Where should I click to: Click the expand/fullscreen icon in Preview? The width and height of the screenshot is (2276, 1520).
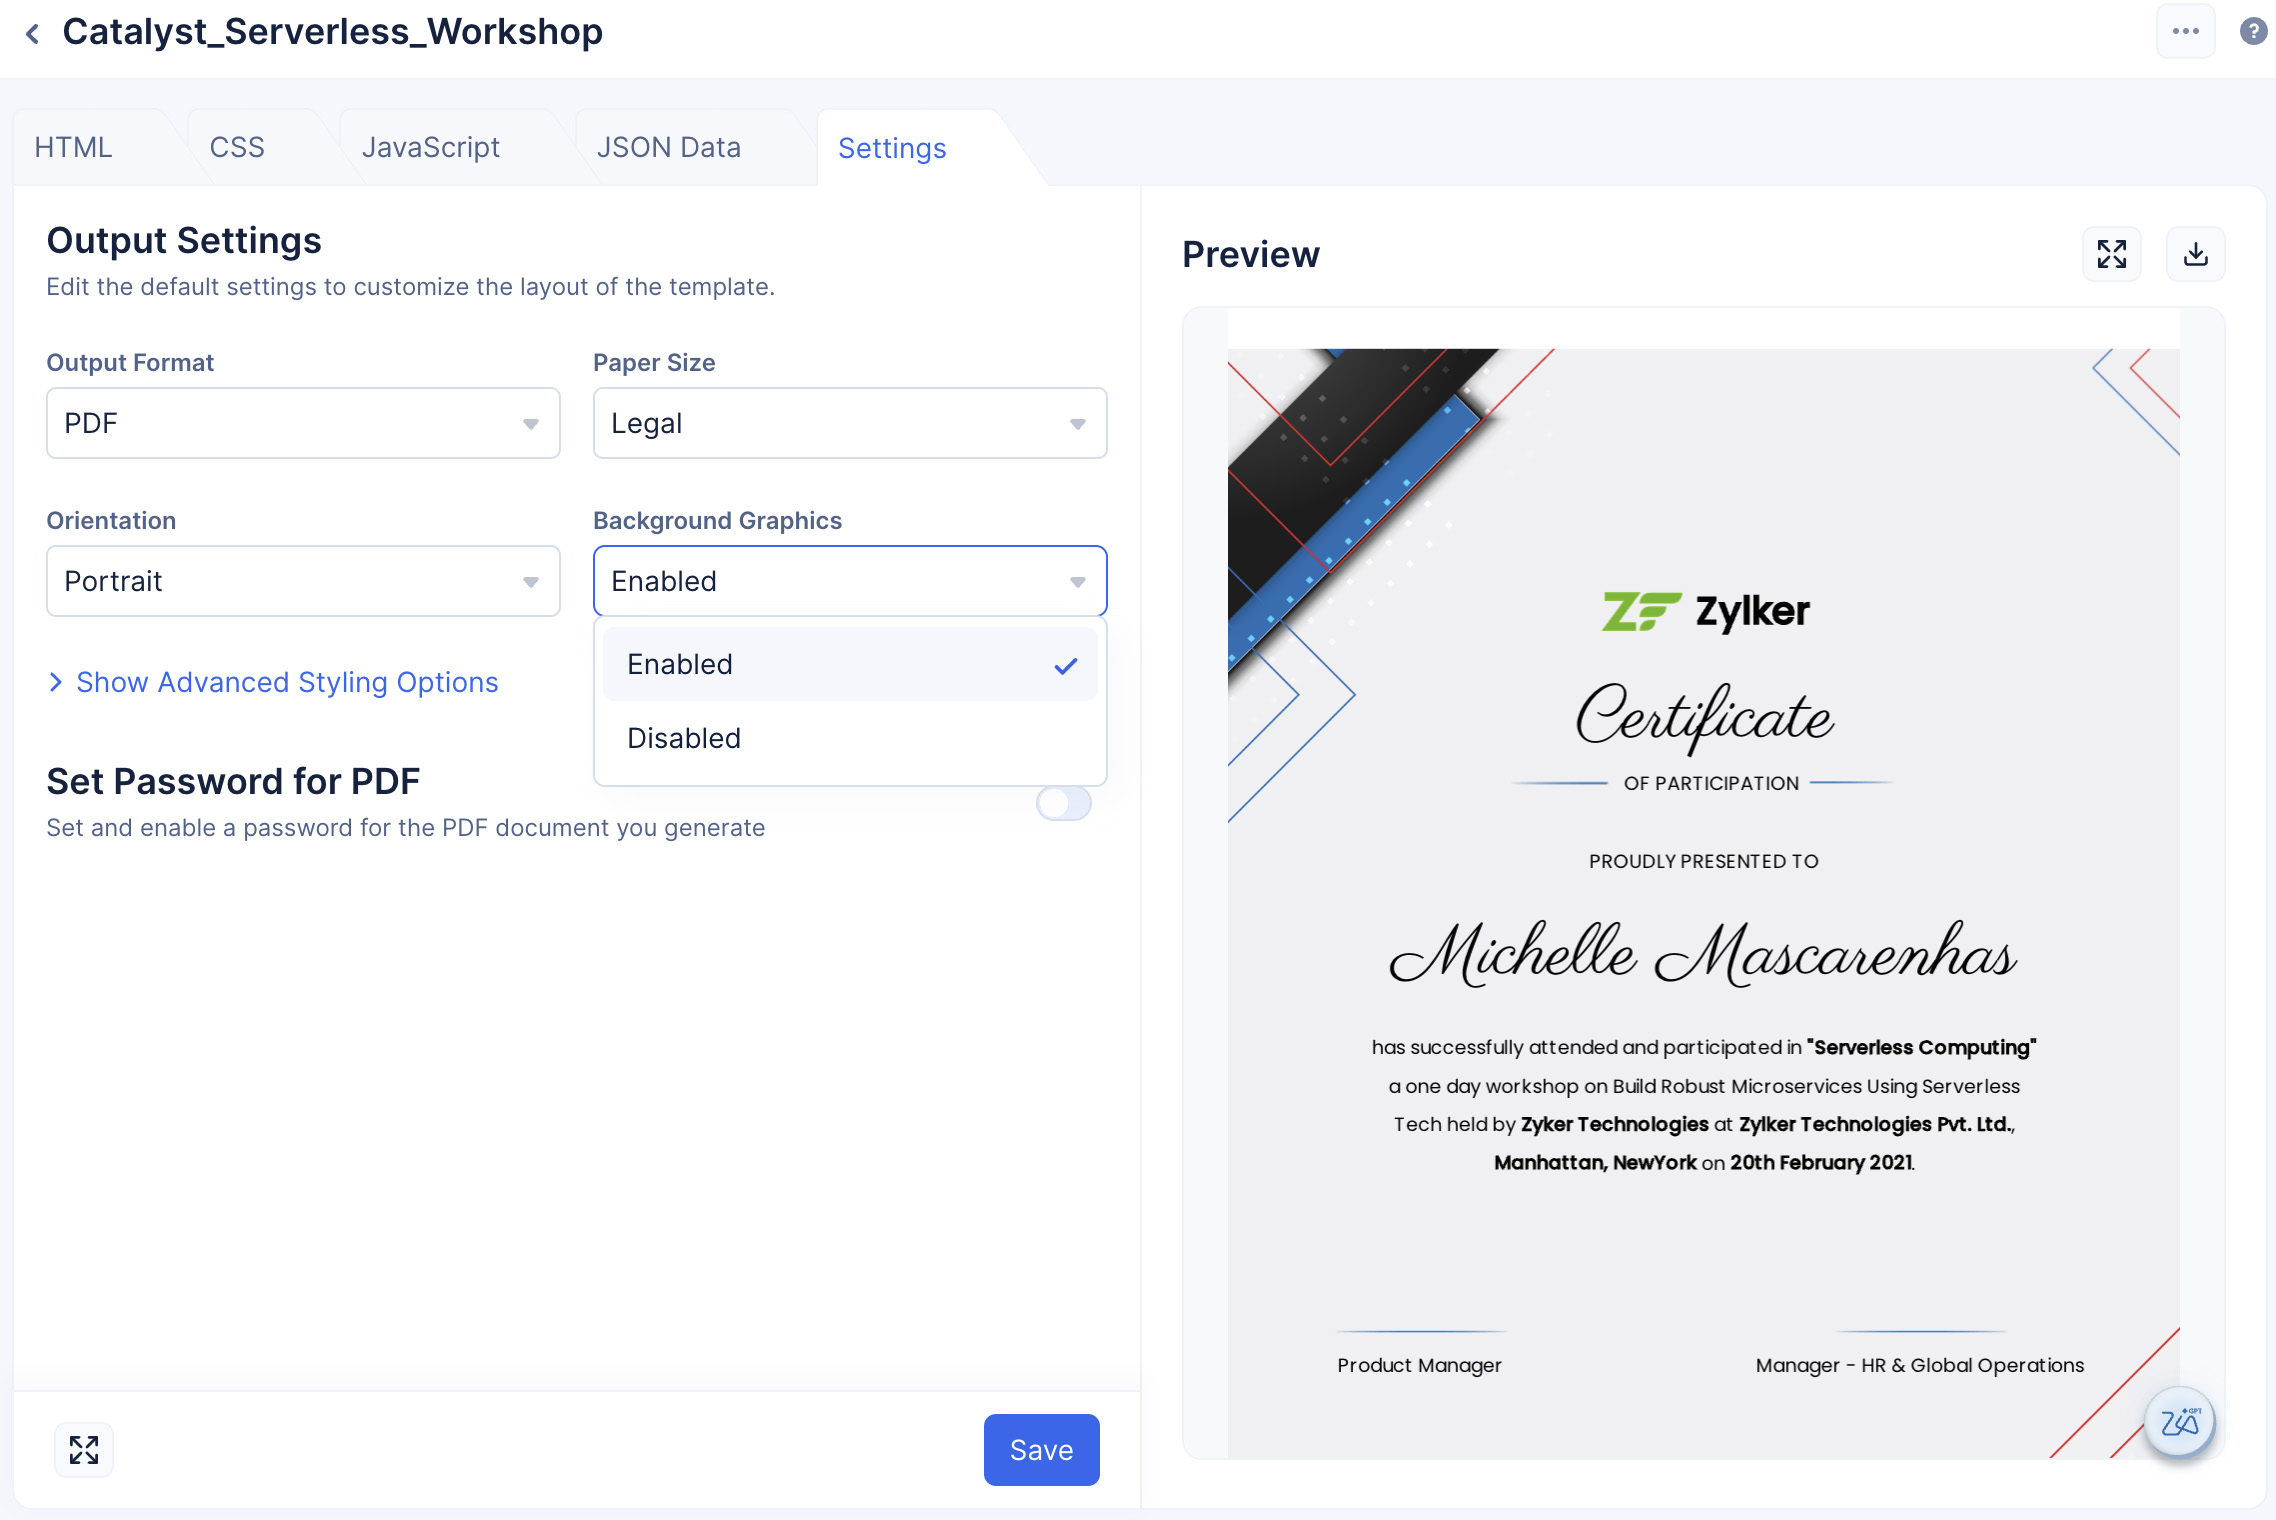[2111, 254]
